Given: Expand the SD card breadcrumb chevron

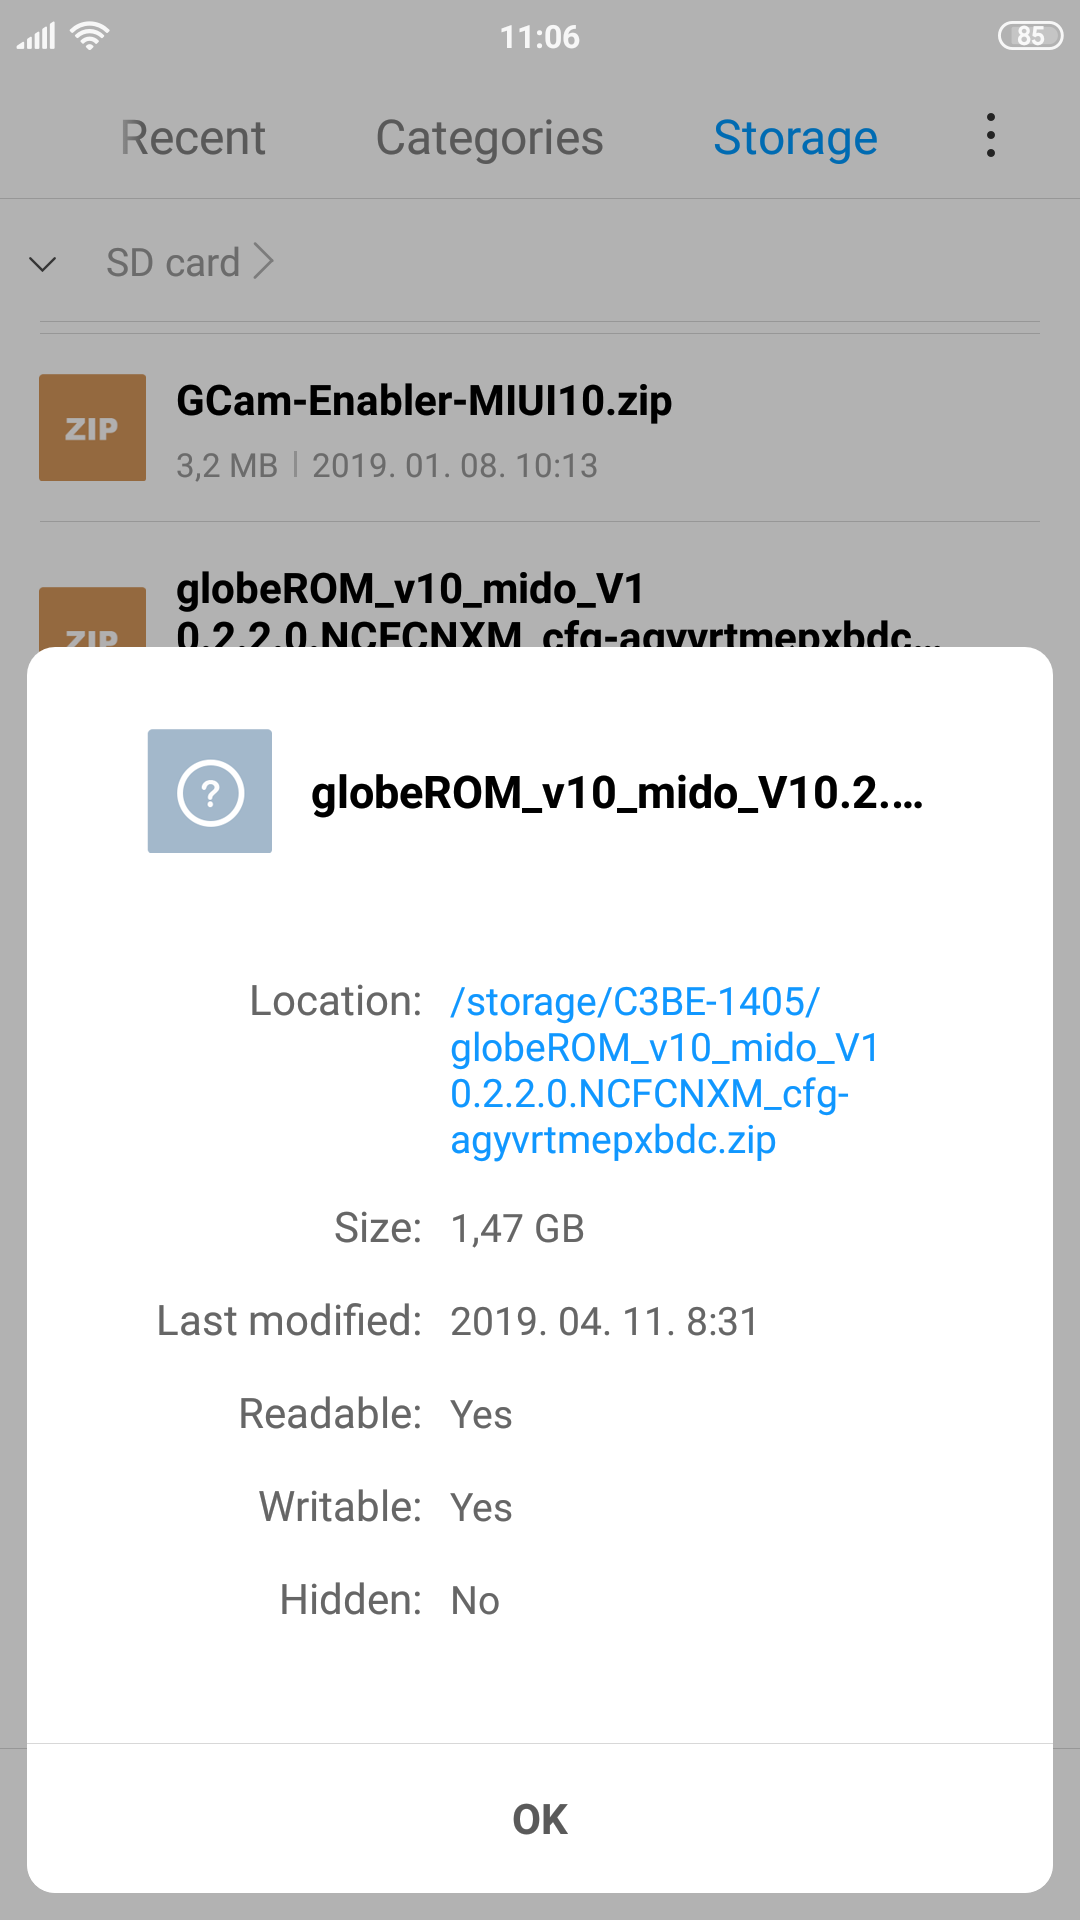Looking at the screenshot, I should pyautogui.click(x=264, y=262).
